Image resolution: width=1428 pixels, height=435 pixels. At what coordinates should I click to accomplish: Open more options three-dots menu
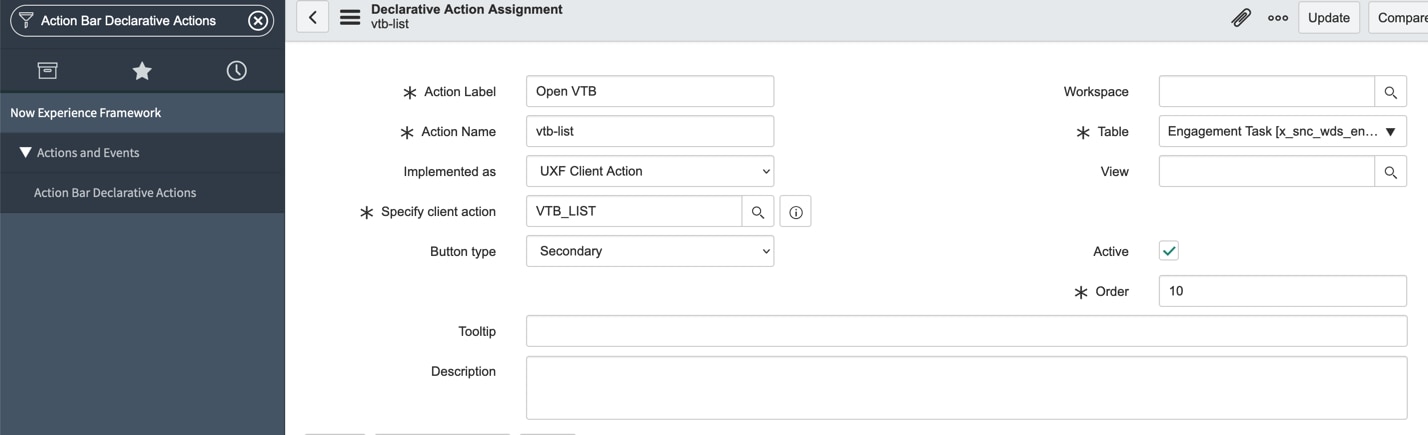tap(1278, 17)
